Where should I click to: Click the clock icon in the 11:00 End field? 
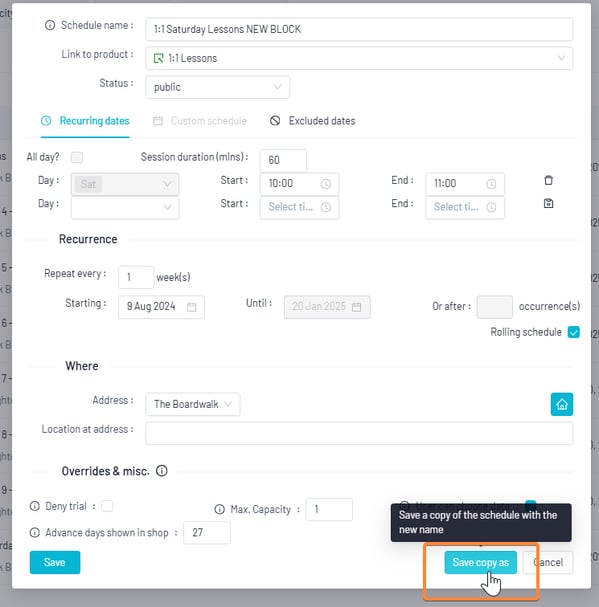coord(491,184)
